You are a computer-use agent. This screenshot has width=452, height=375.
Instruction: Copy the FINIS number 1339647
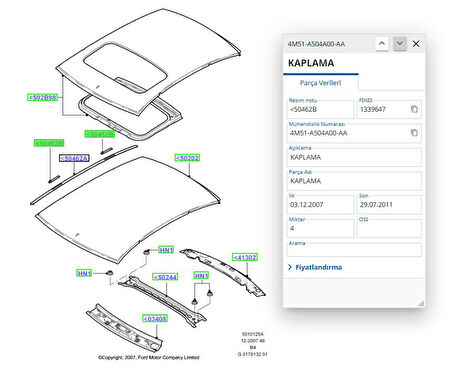pos(414,109)
